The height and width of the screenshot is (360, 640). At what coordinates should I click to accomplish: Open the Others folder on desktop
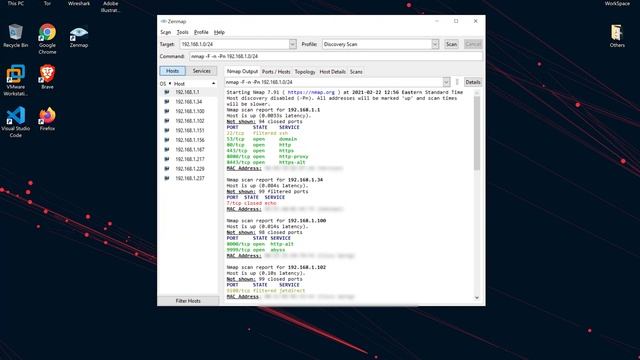point(617,36)
